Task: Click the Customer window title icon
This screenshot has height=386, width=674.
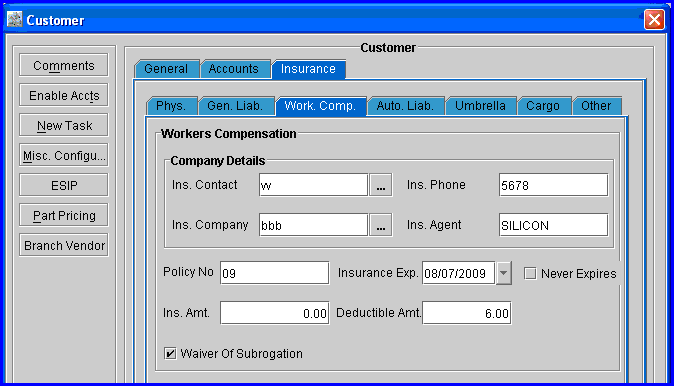Action: tap(15, 19)
